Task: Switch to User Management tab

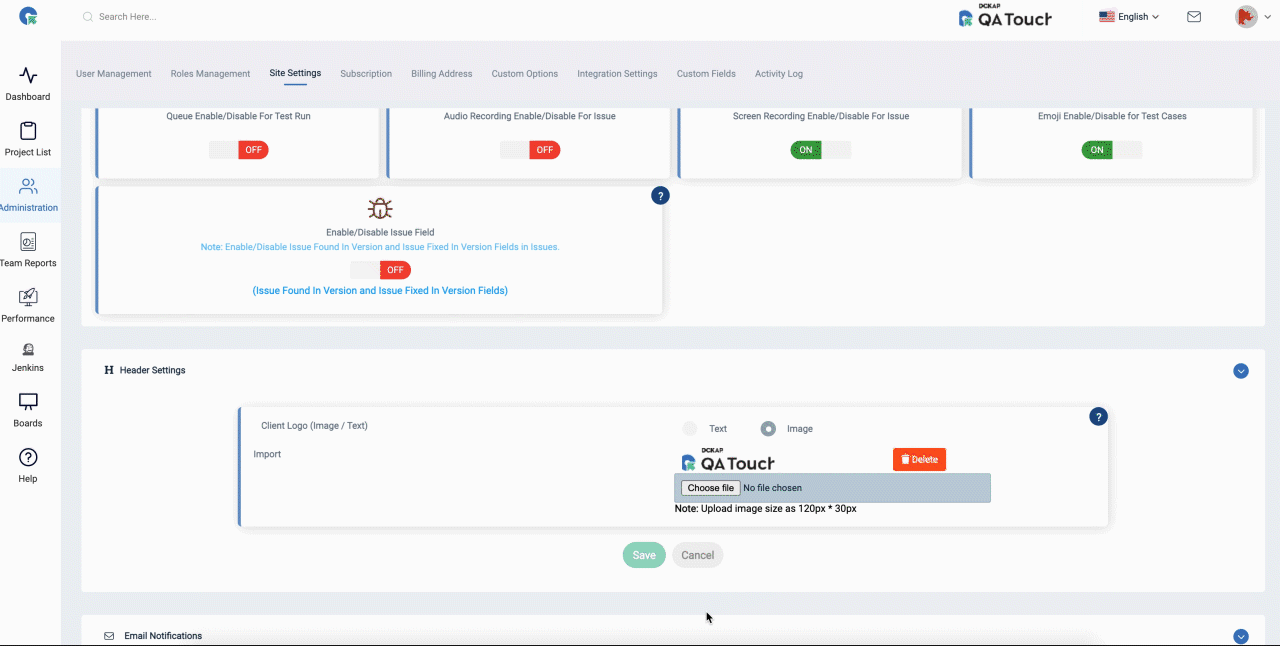Action: pos(114,74)
